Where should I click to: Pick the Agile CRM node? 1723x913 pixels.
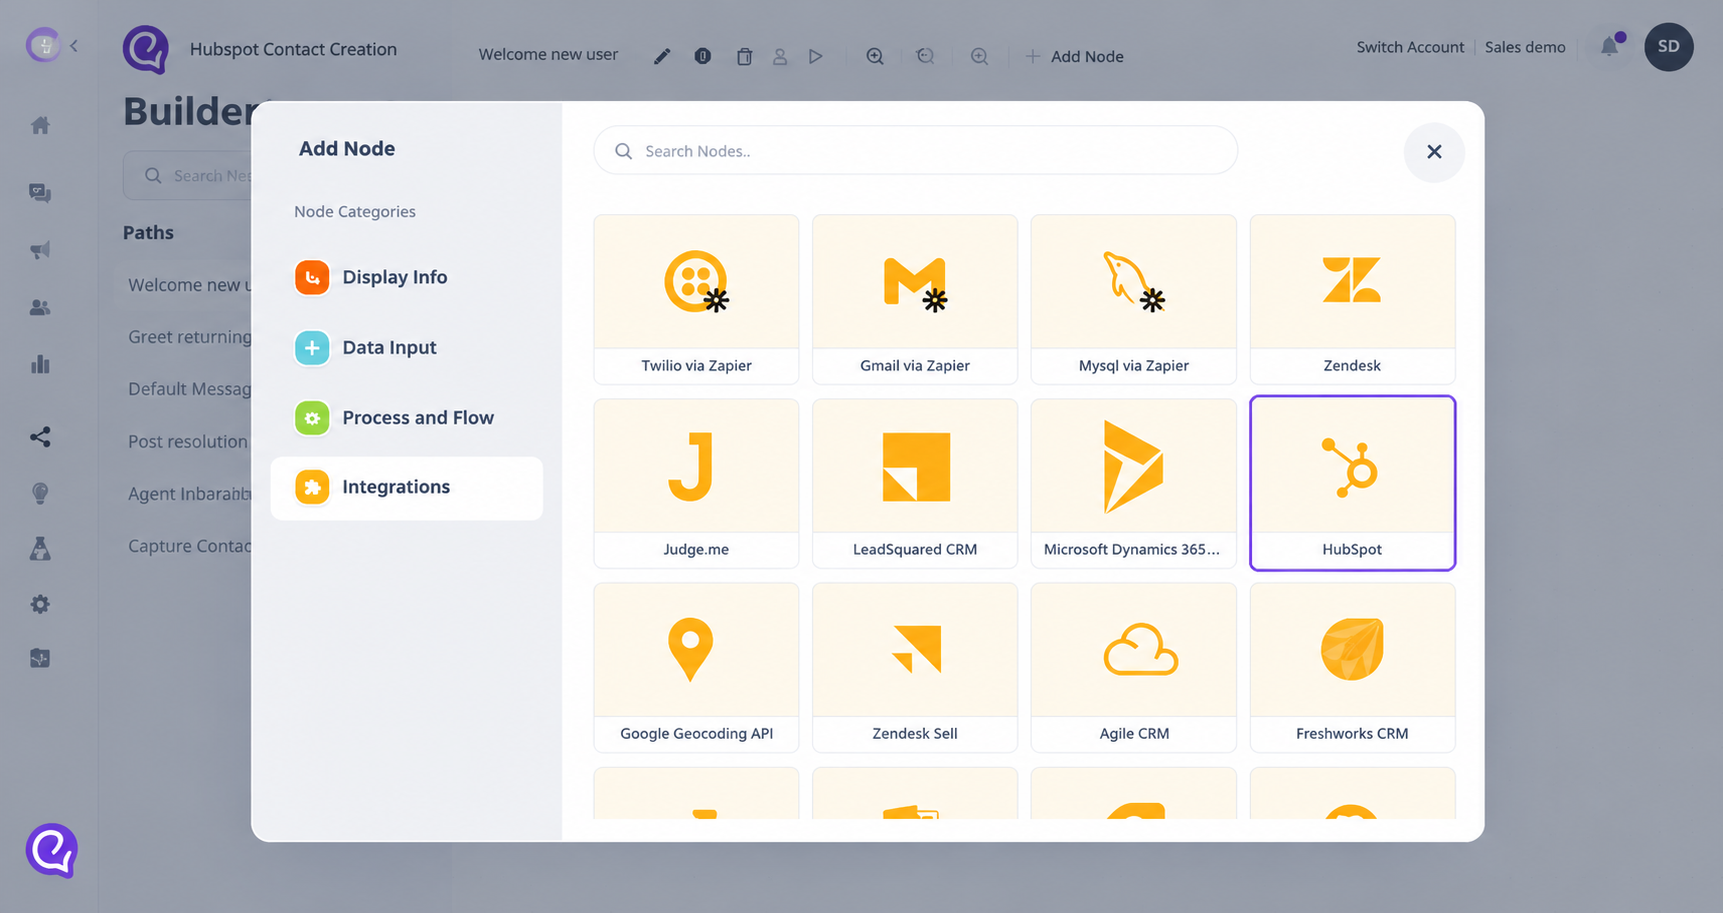pos(1134,667)
